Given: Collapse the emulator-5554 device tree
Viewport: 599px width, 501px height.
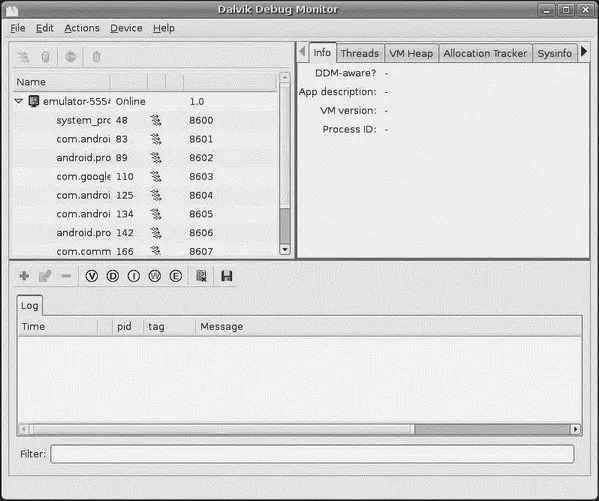Looking at the screenshot, I should coord(19,101).
